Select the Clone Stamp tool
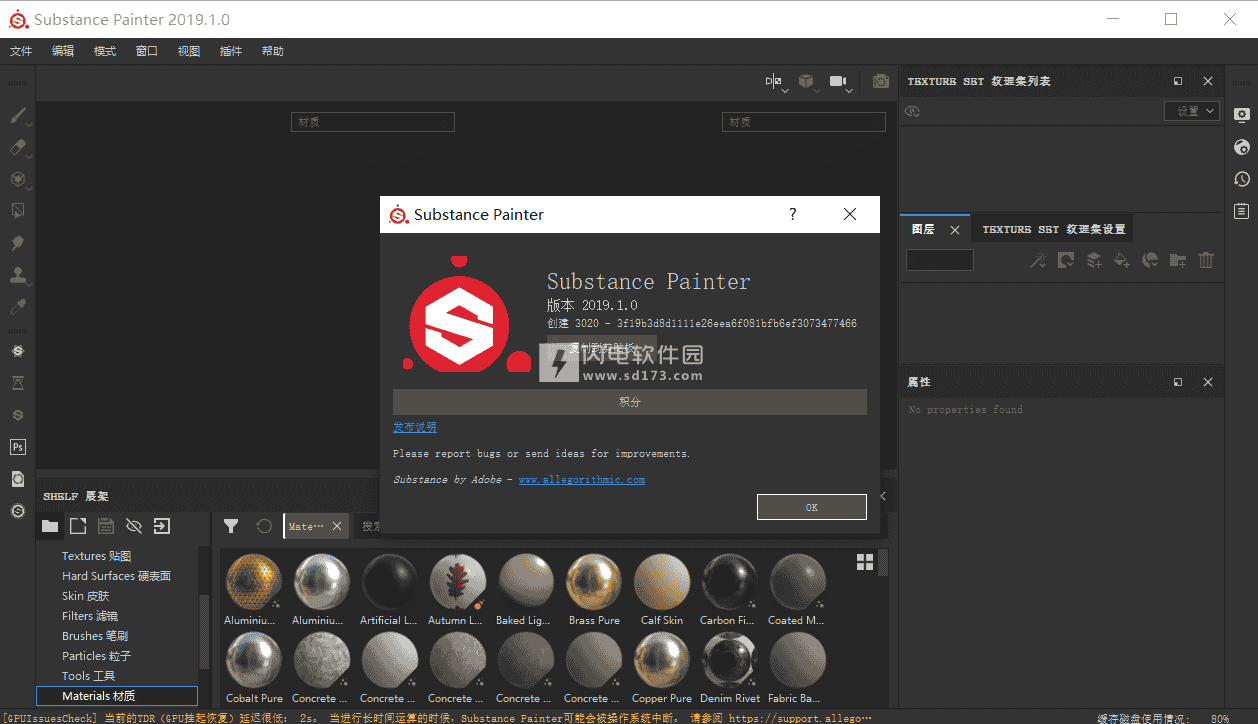Screen dimensions: 1258x724 19,274
